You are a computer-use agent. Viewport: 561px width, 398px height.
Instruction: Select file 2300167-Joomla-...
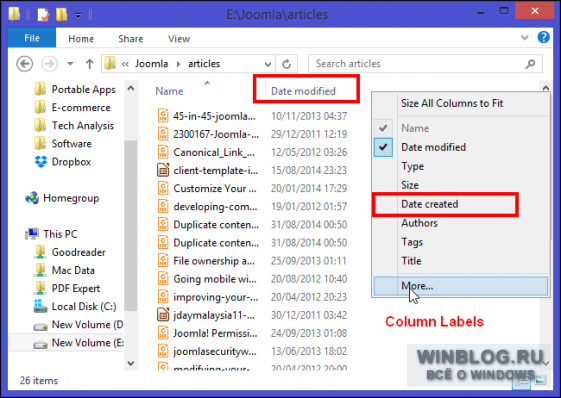[216, 134]
